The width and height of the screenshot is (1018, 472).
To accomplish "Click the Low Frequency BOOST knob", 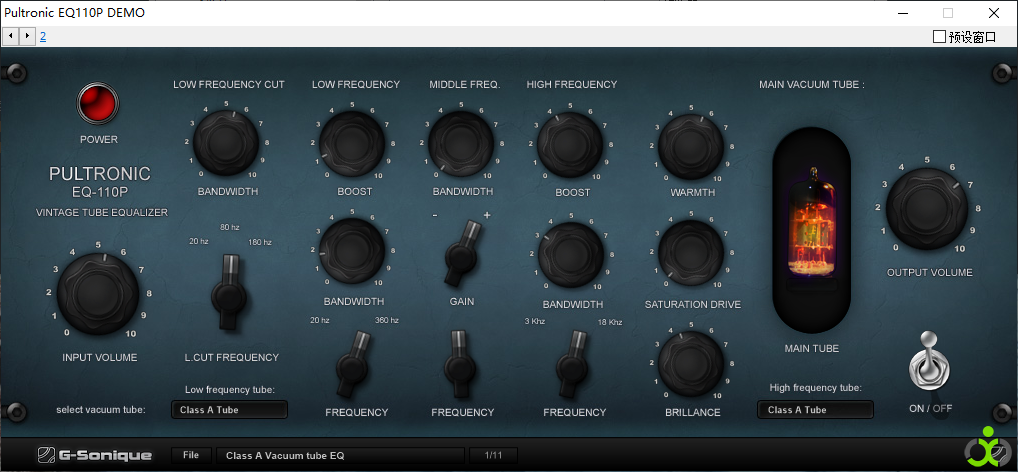I will coord(353,143).
